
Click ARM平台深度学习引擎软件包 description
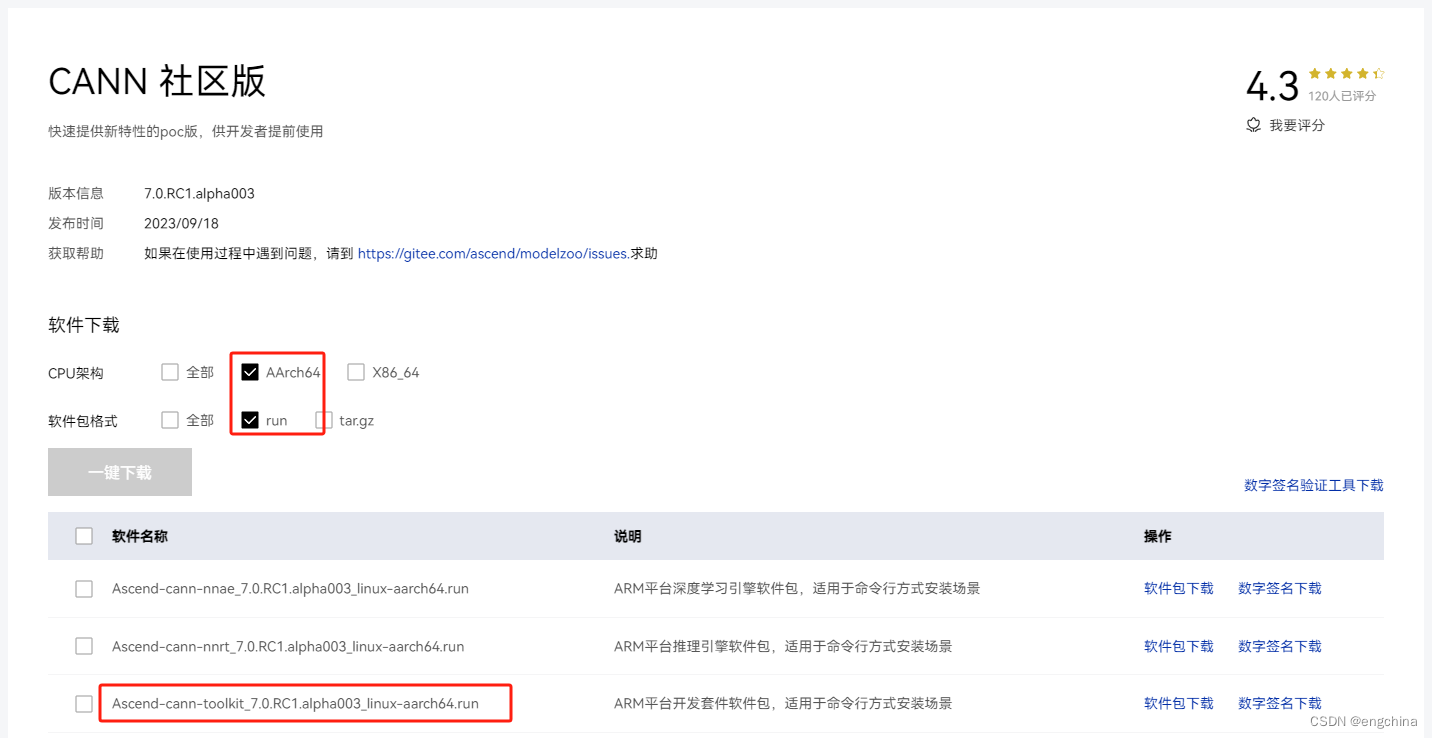[x=797, y=589]
